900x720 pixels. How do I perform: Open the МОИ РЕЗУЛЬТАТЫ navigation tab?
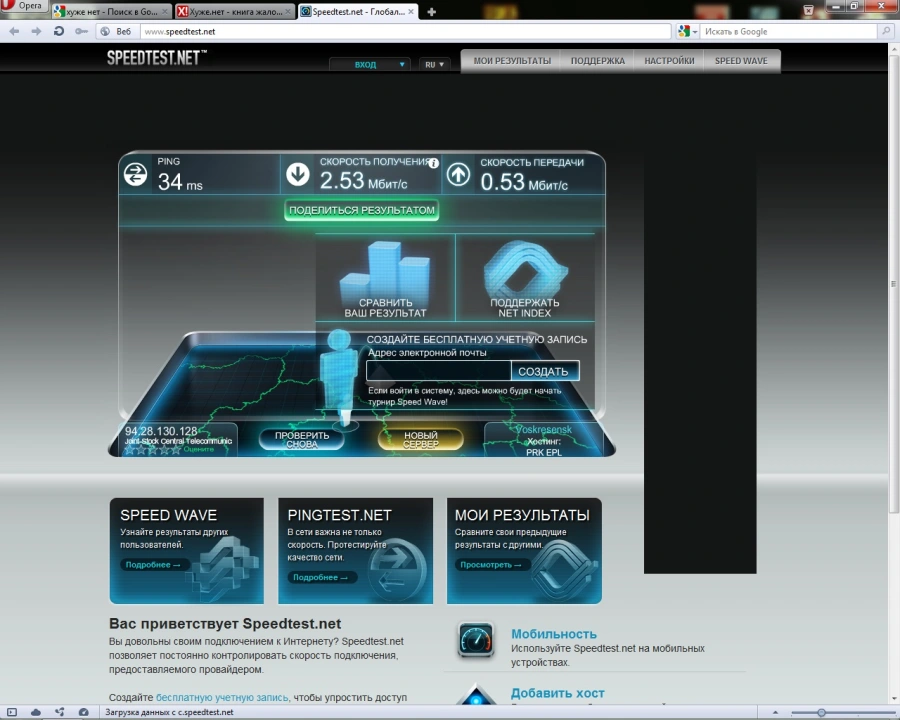(512, 61)
